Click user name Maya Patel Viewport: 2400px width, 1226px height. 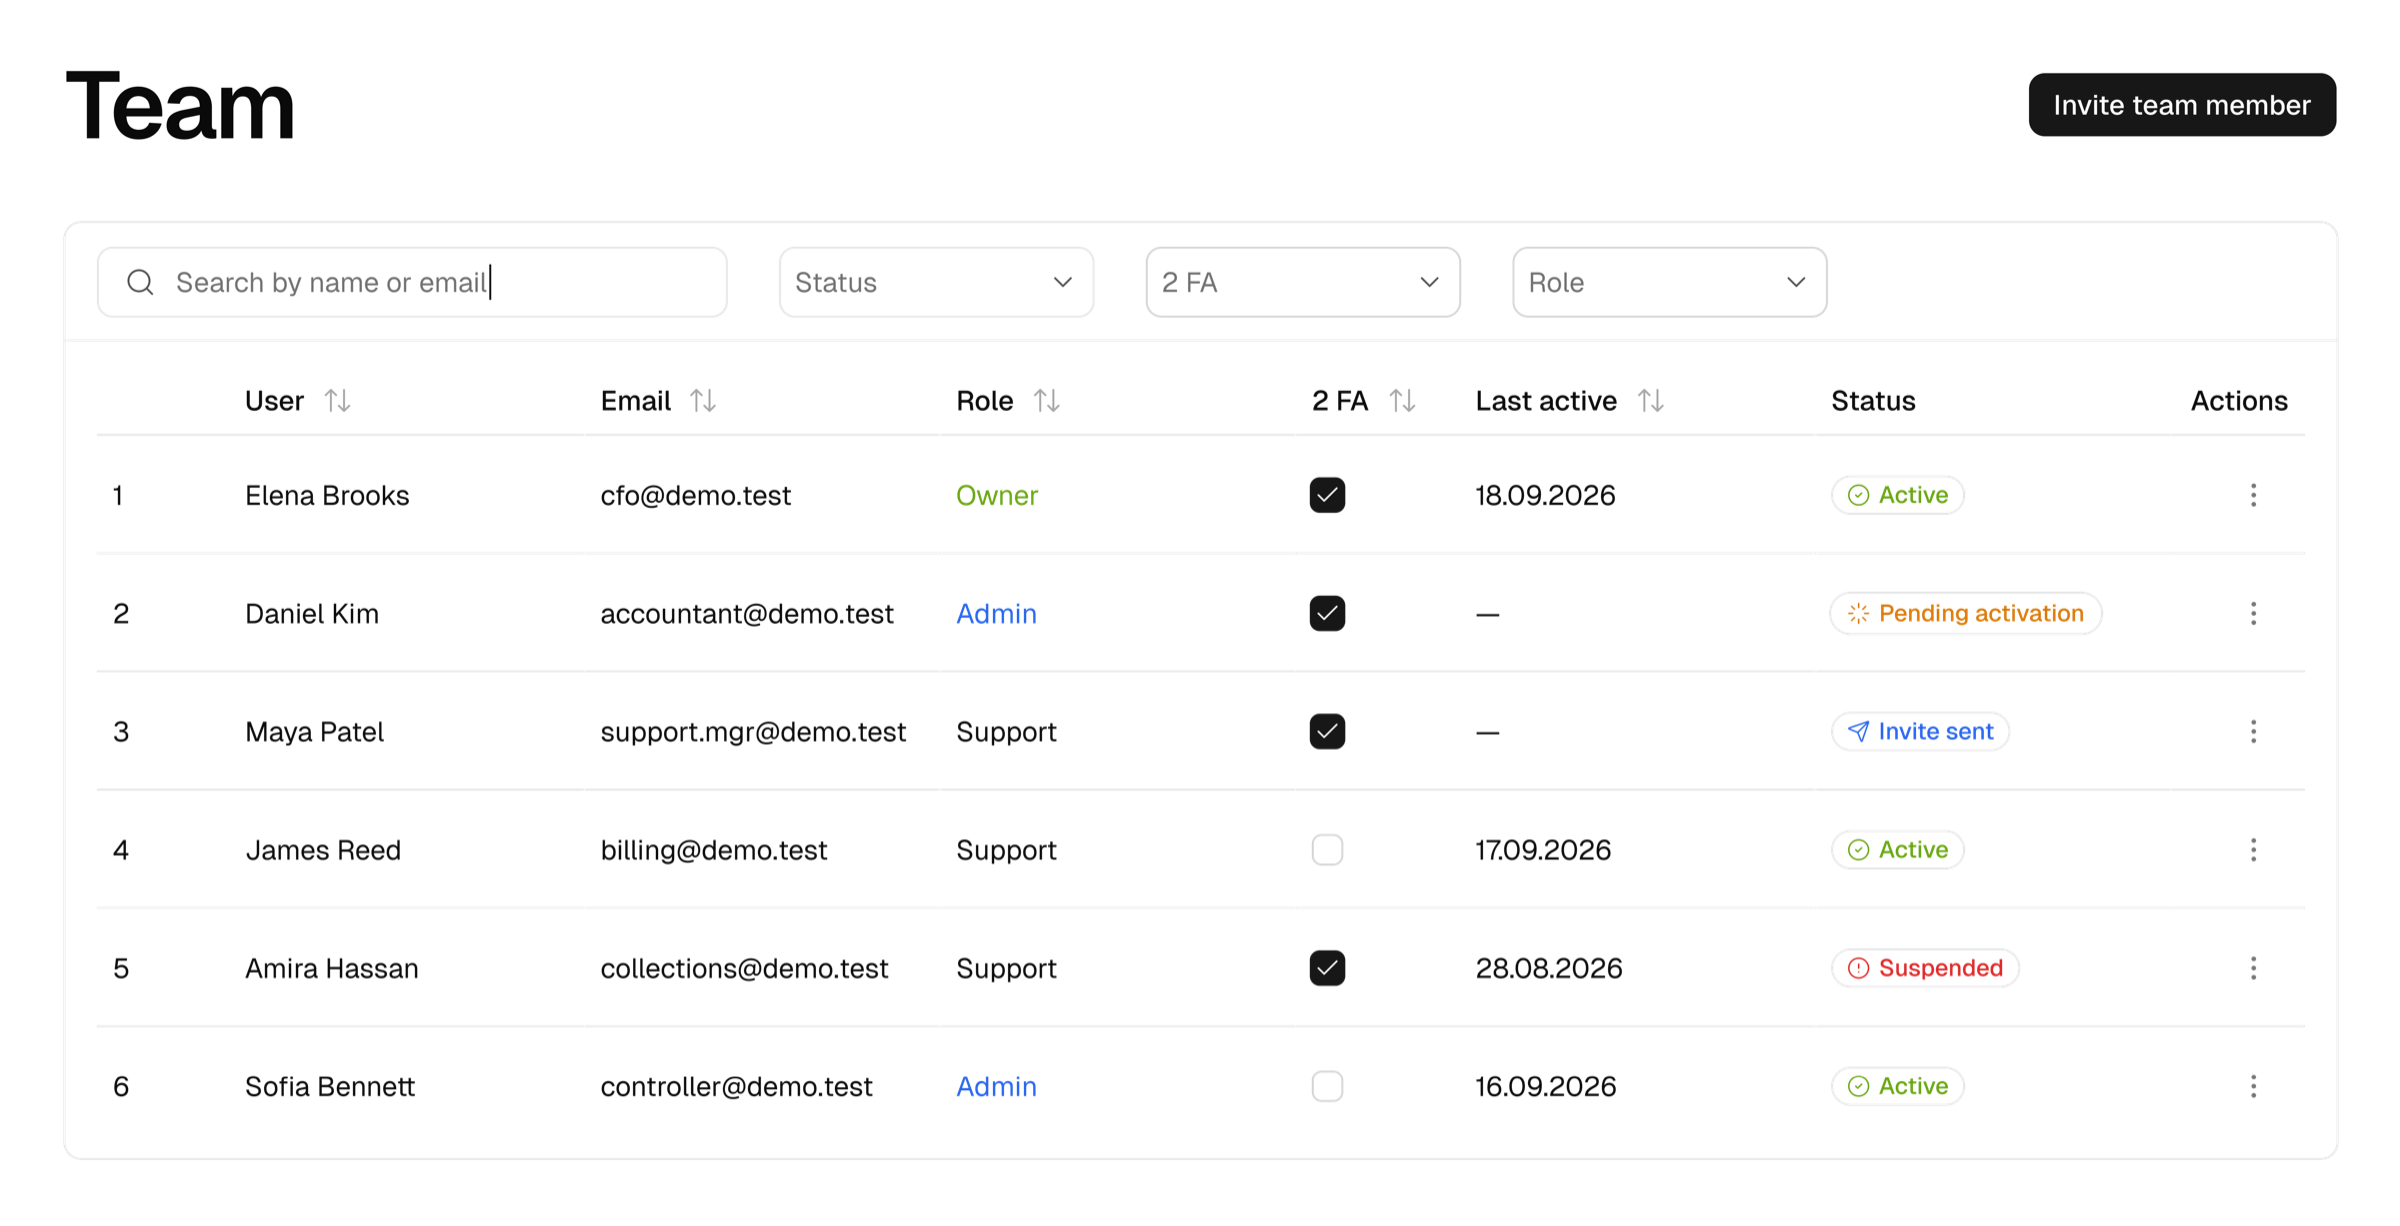pos(314,731)
